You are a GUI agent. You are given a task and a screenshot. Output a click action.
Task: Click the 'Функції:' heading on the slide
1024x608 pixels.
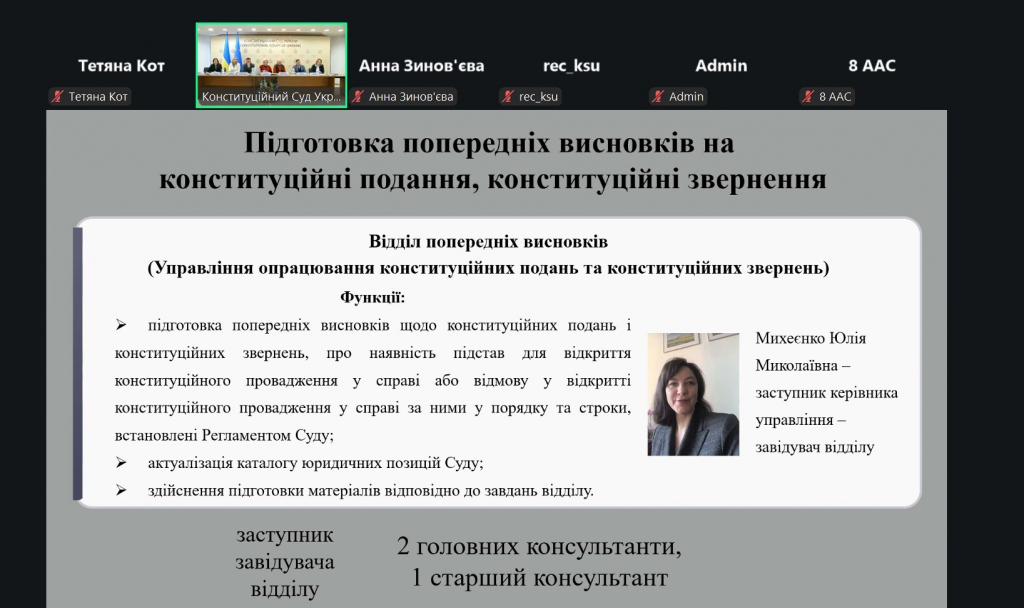tap(372, 297)
